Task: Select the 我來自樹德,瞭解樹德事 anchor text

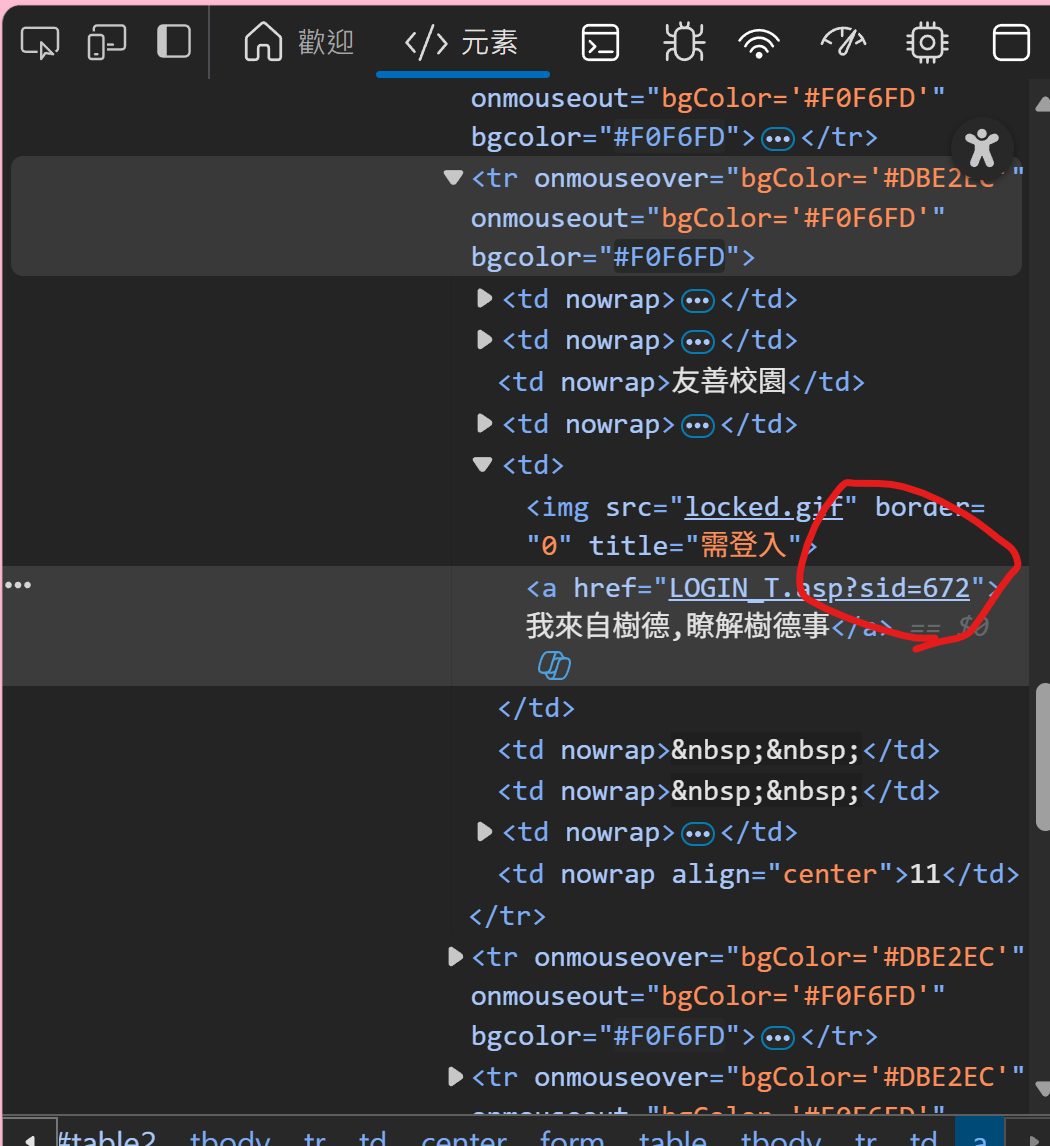Action: point(677,626)
